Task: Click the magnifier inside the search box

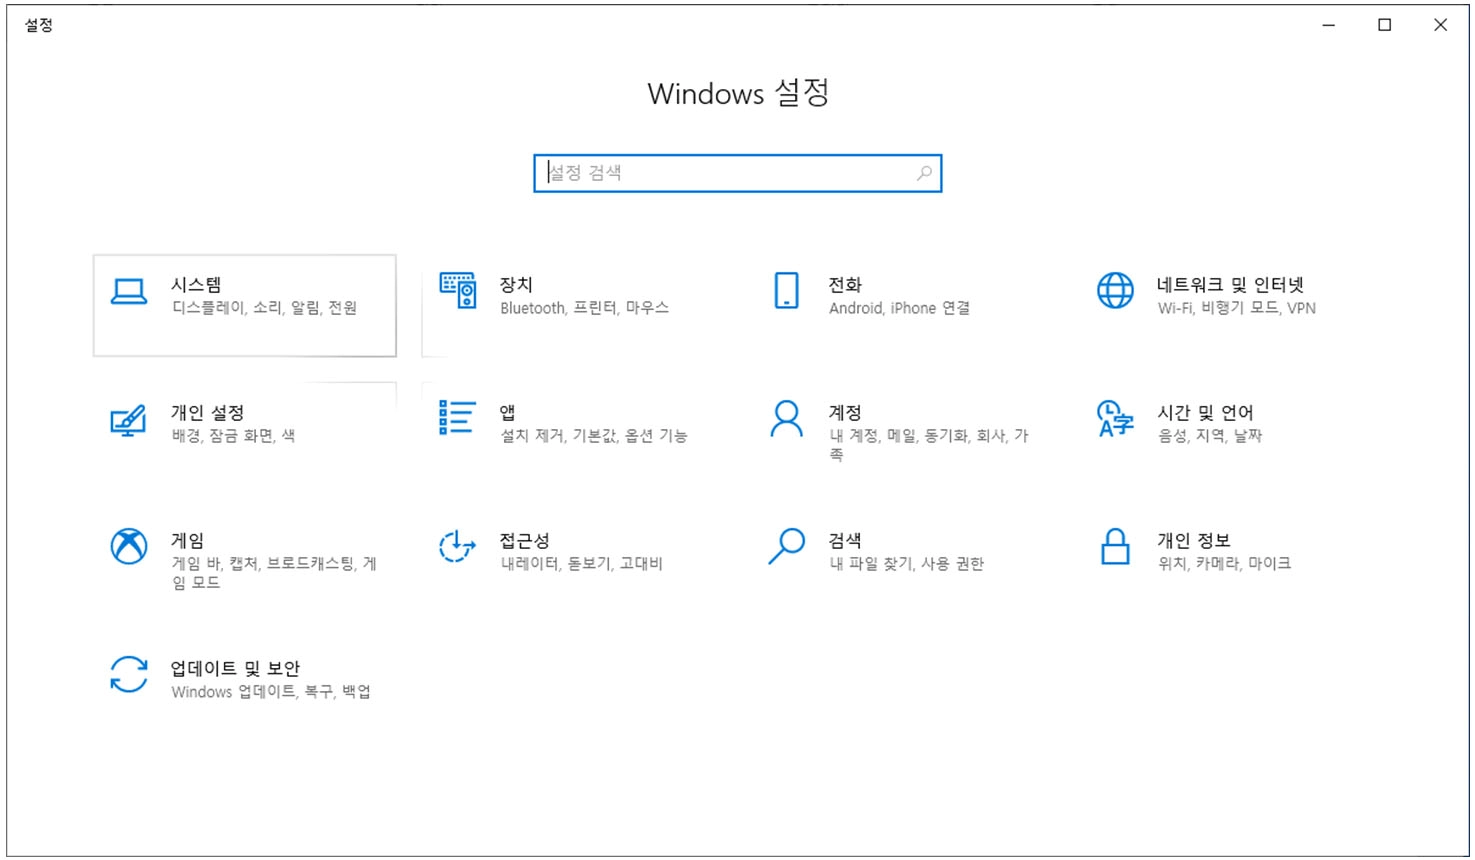Action: coord(923,172)
